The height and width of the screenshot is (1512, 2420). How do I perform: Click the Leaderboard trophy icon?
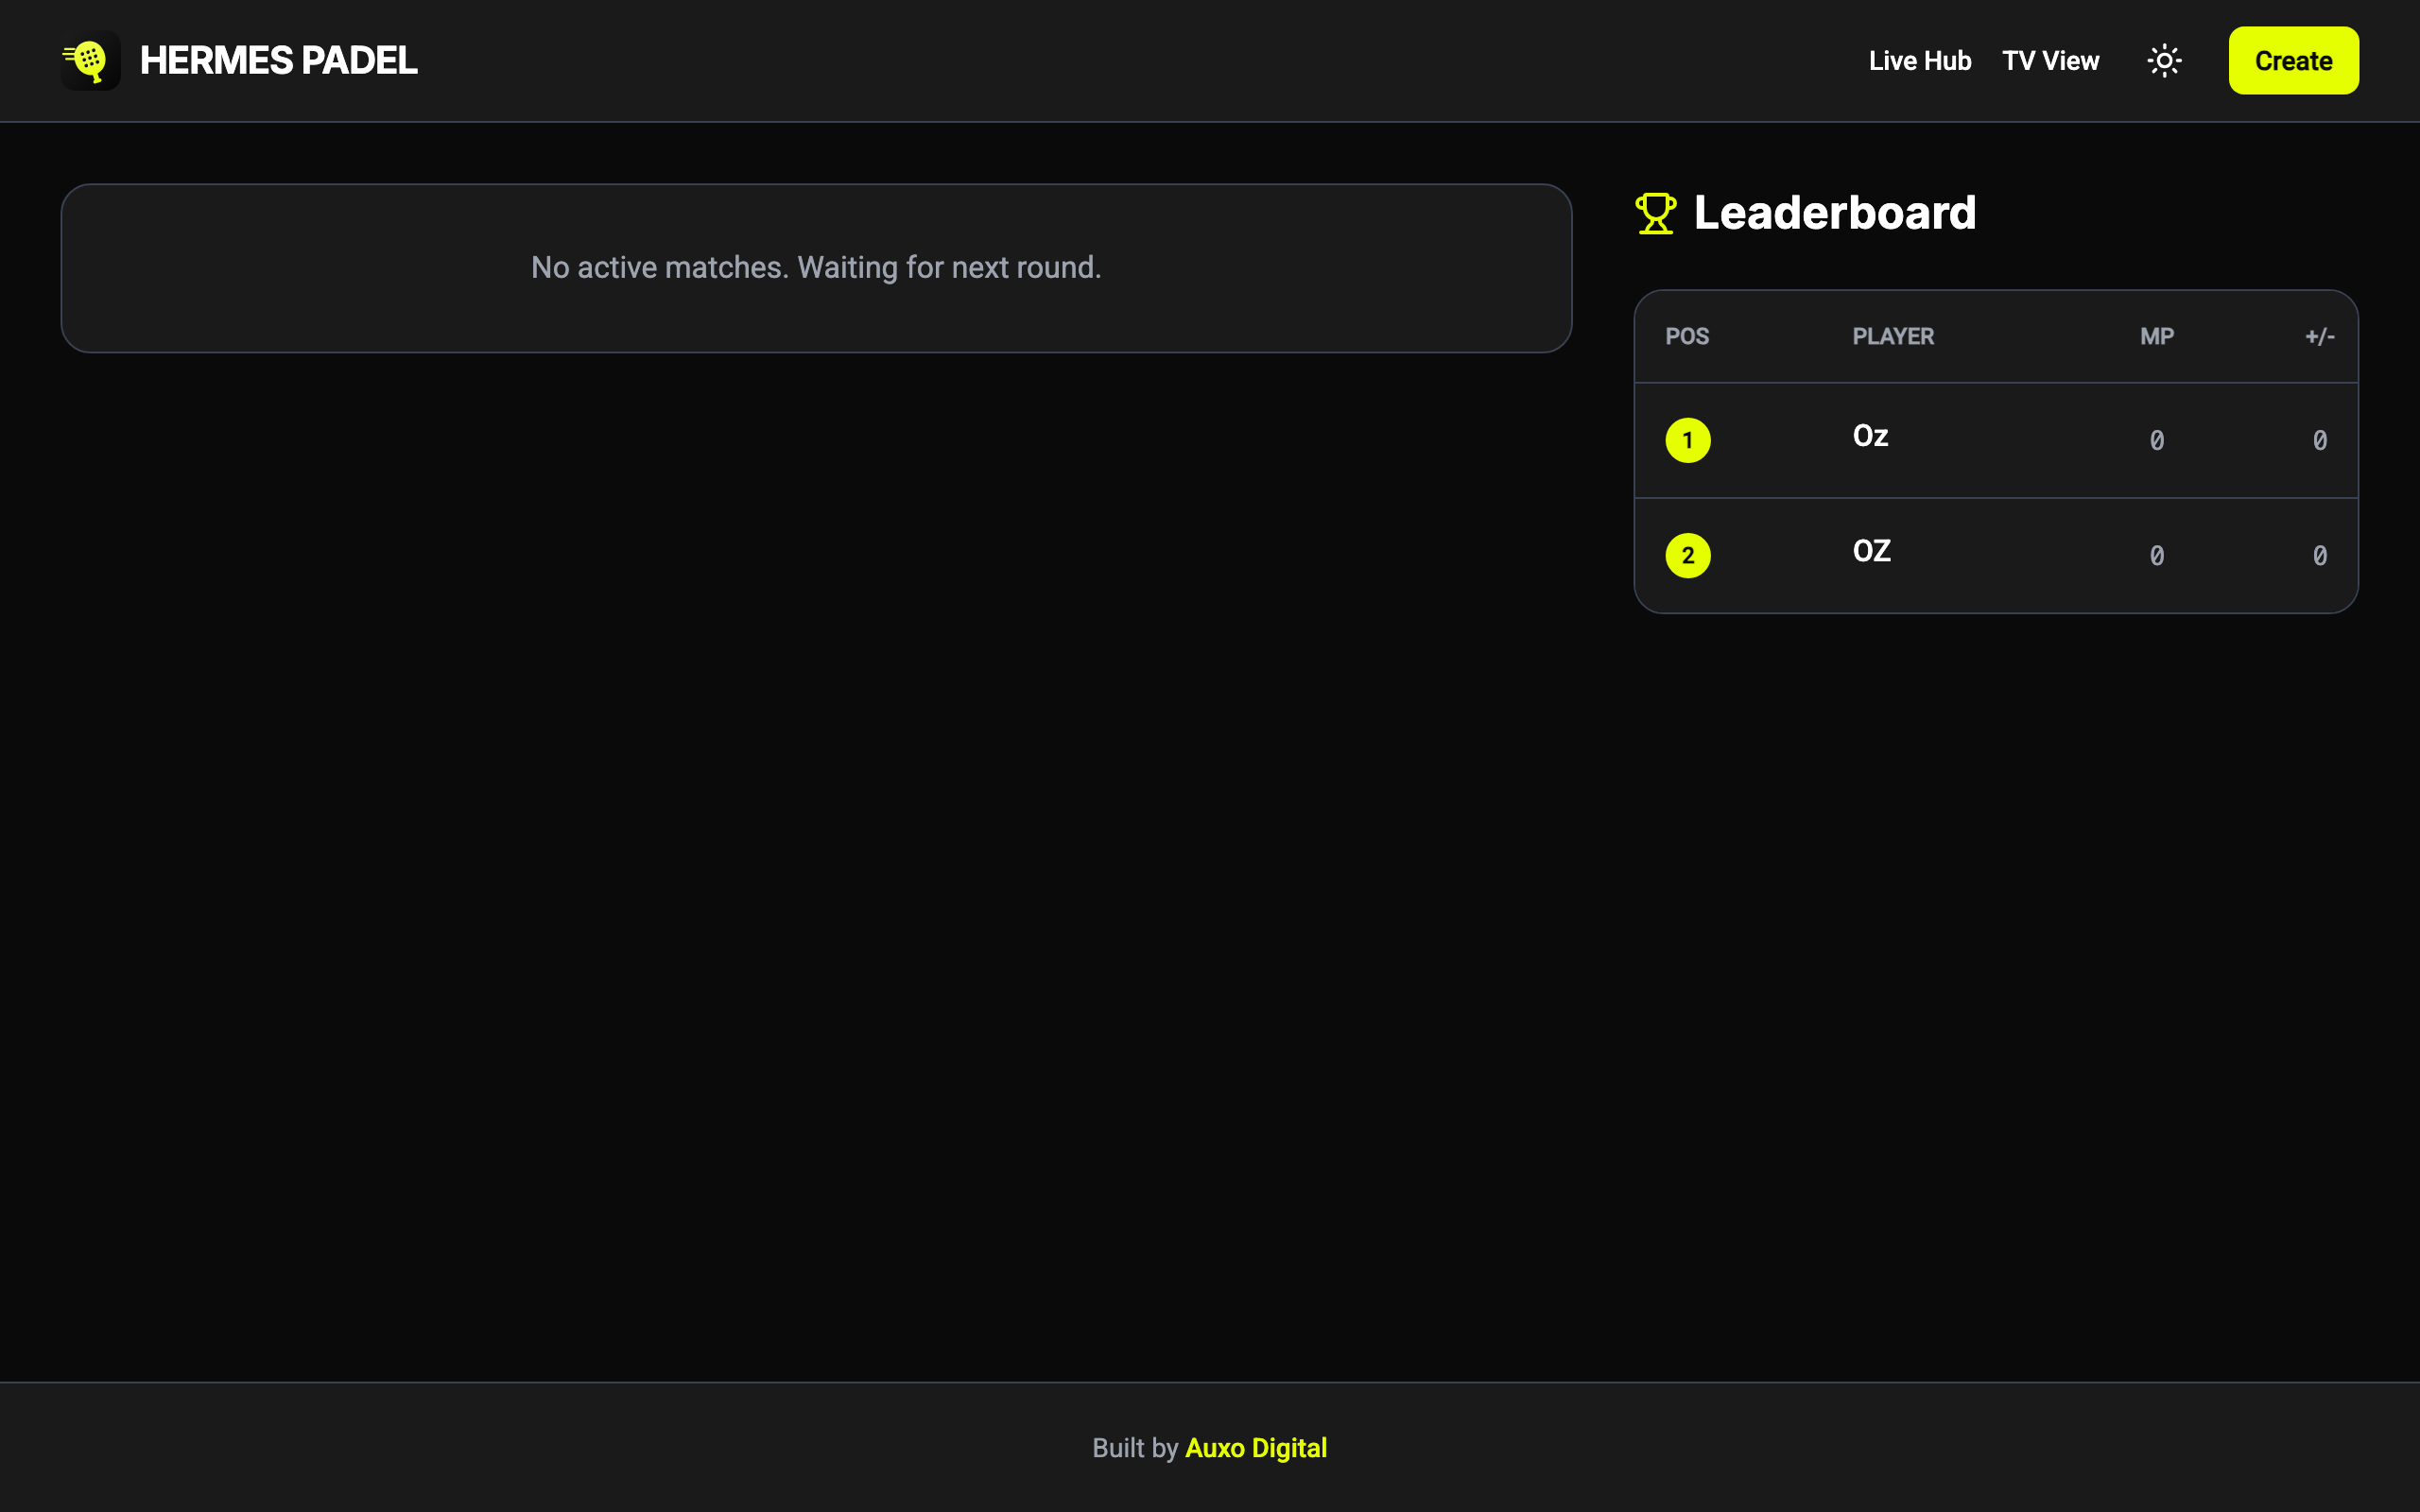[x=1656, y=213]
